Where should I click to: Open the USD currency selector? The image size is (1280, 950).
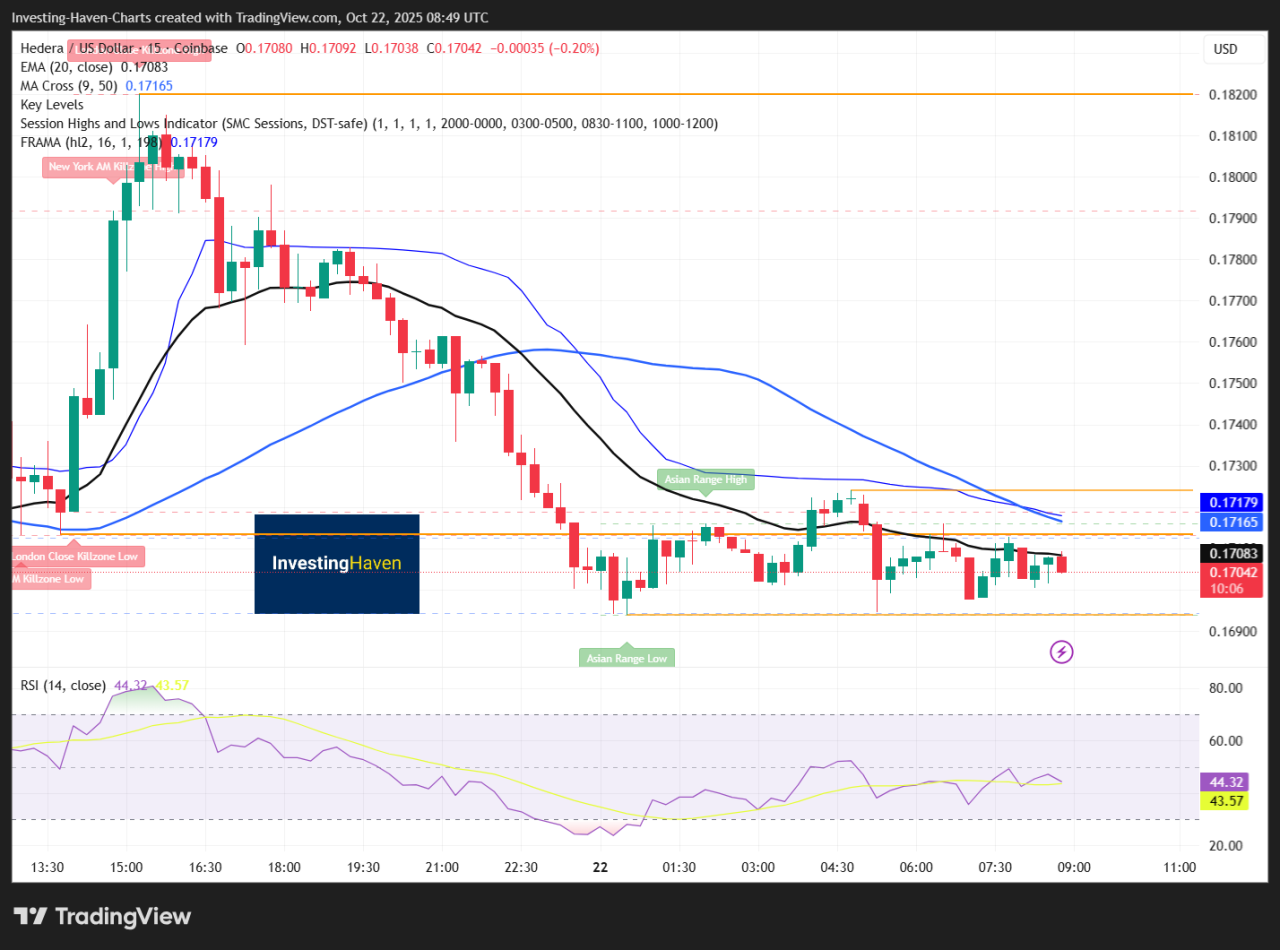click(1225, 49)
